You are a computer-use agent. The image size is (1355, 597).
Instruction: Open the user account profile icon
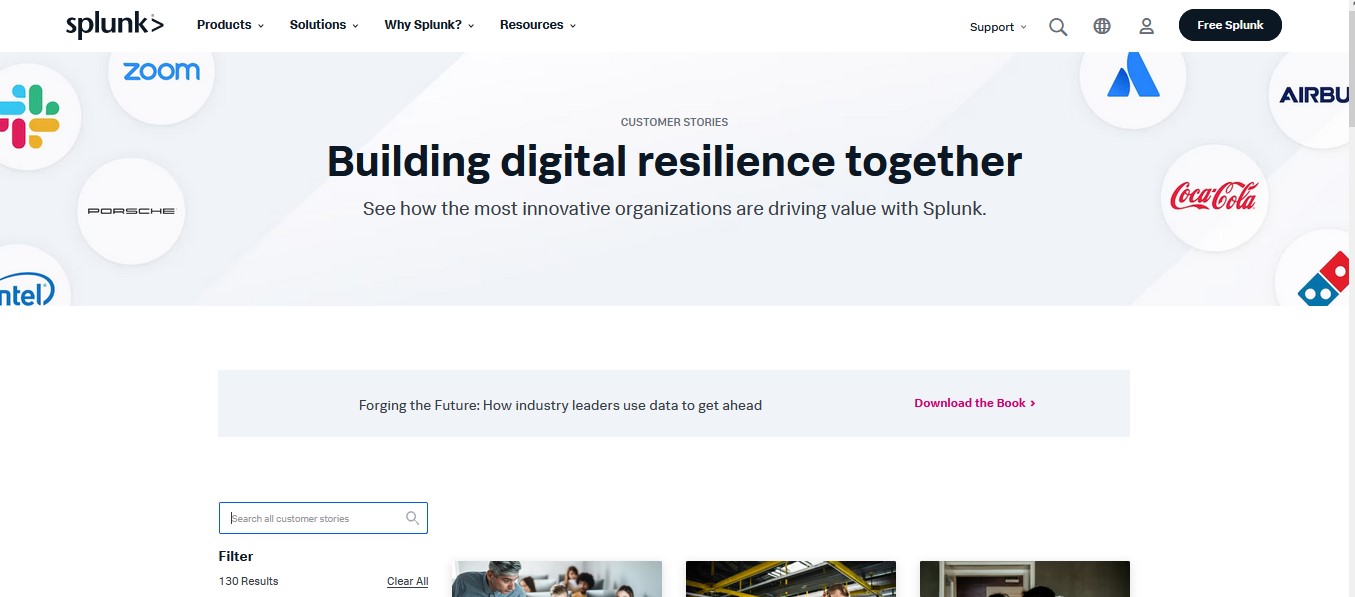(1146, 27)
